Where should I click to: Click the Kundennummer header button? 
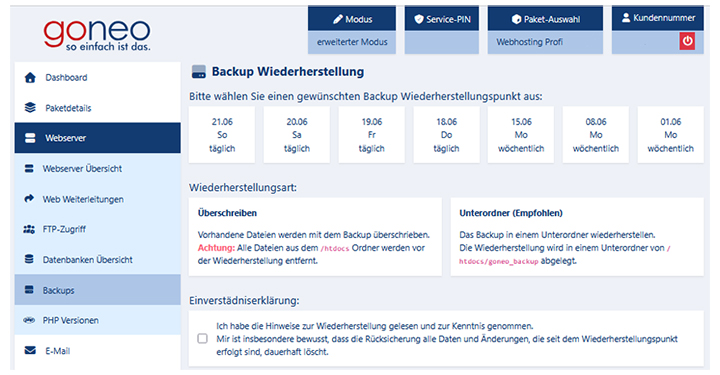(x=658, y=18)
